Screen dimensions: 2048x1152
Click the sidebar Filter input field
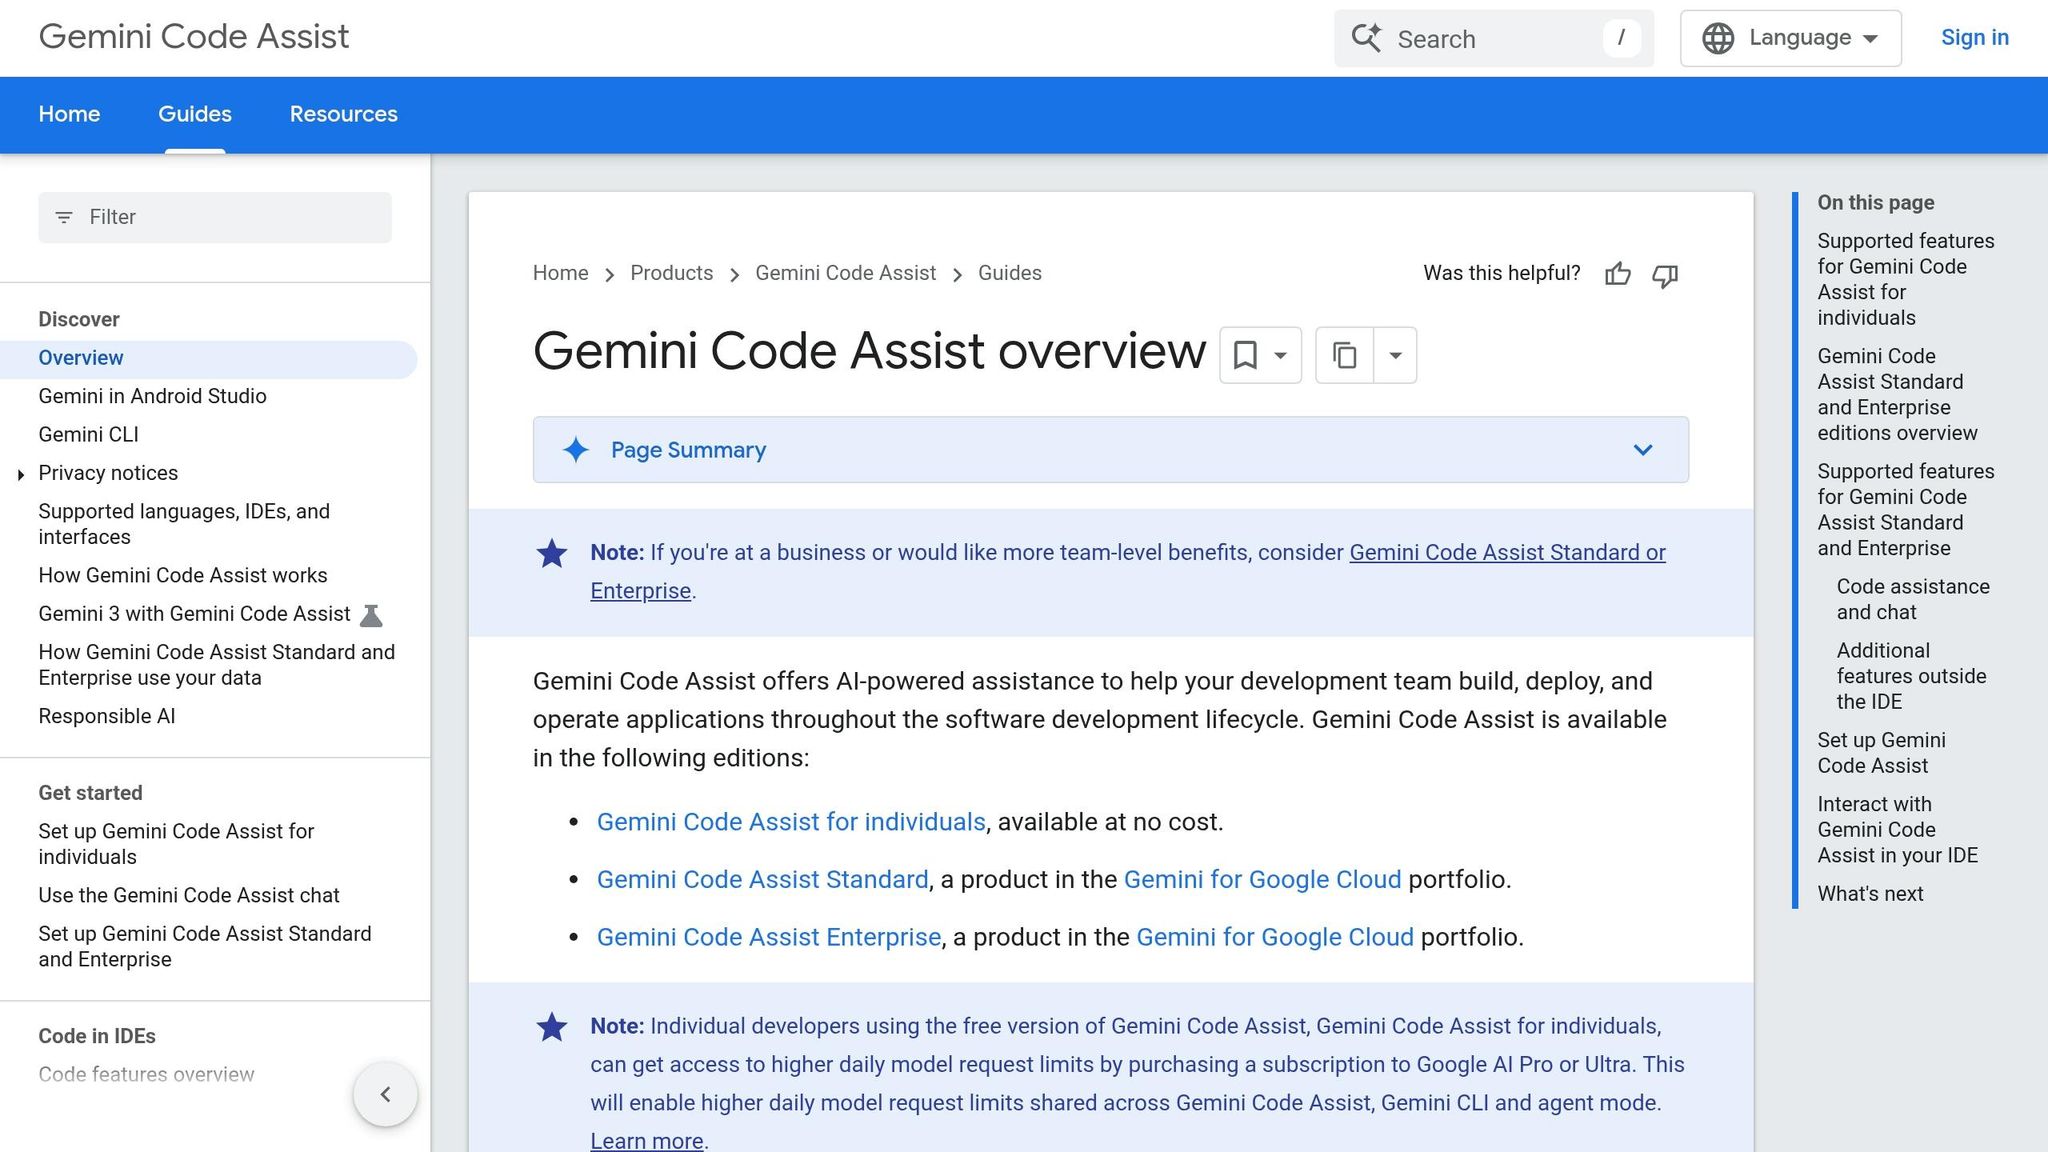tap(215, 217)
